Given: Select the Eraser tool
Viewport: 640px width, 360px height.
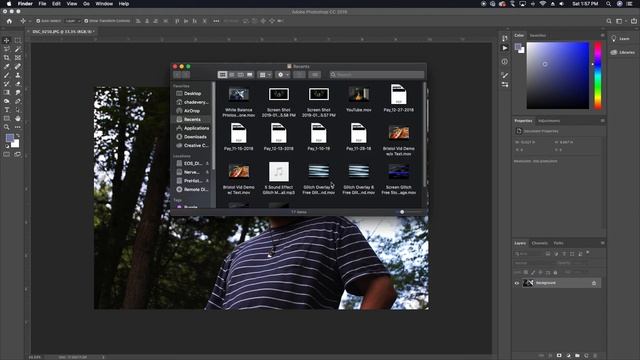Looking at the screenshot, I should [18, 84].
